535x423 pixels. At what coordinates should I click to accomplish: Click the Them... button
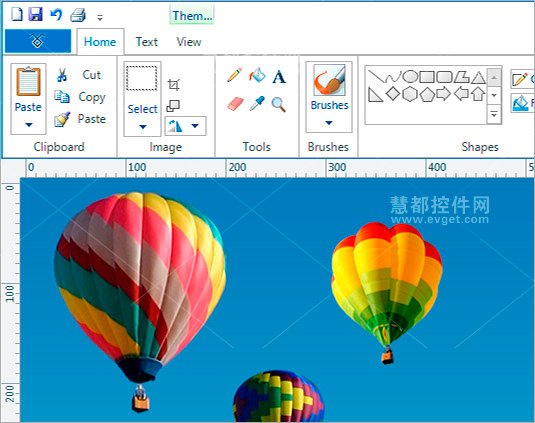point(192,15)
